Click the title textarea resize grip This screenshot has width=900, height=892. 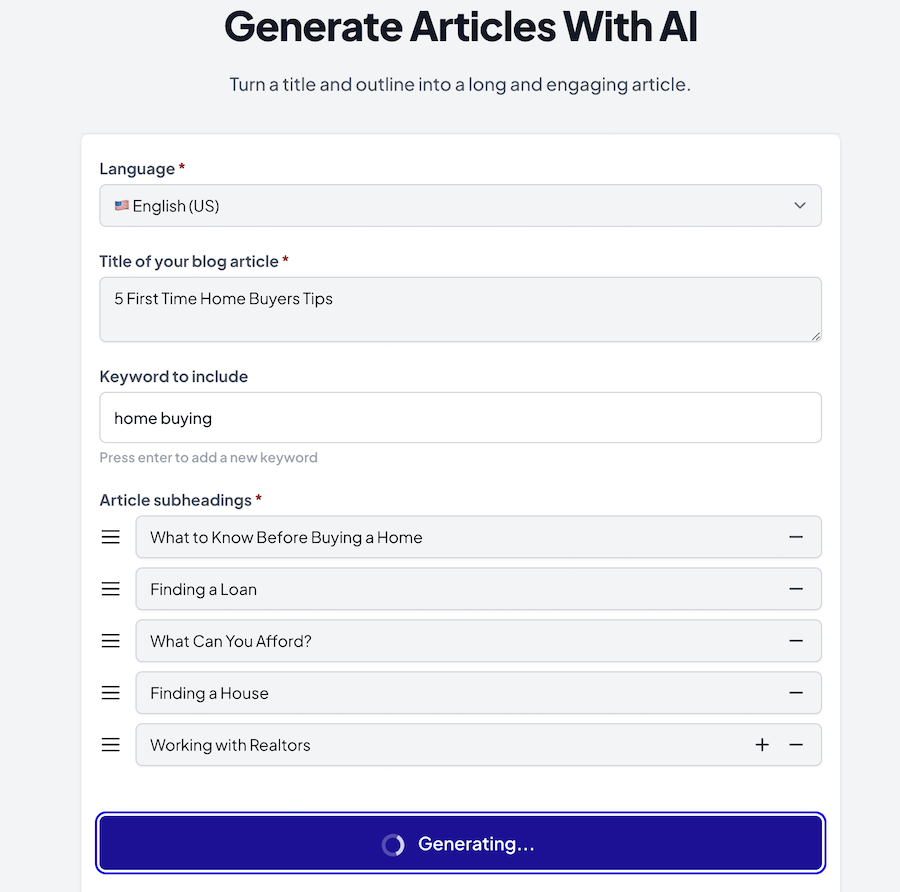[816, 336]
